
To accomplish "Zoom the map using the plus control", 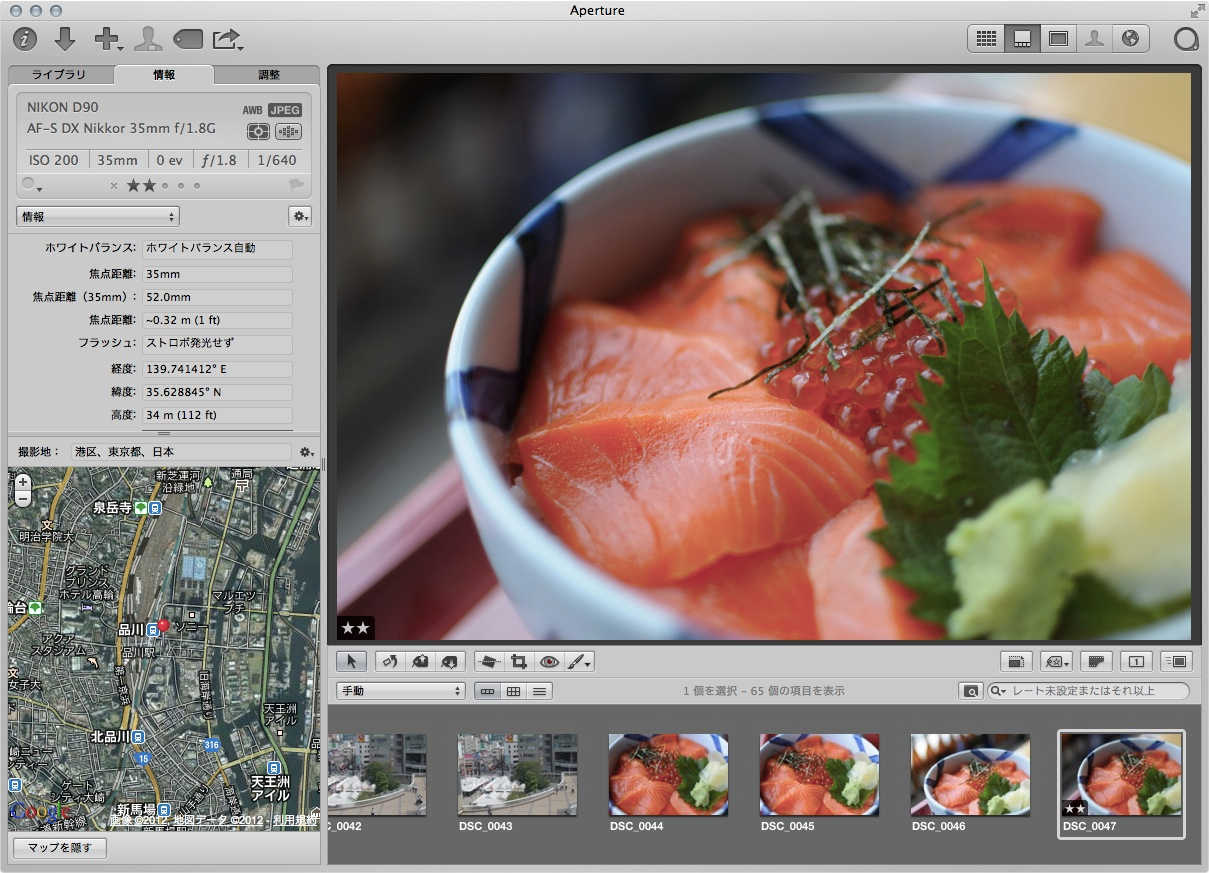I will [x=22, y=482].
